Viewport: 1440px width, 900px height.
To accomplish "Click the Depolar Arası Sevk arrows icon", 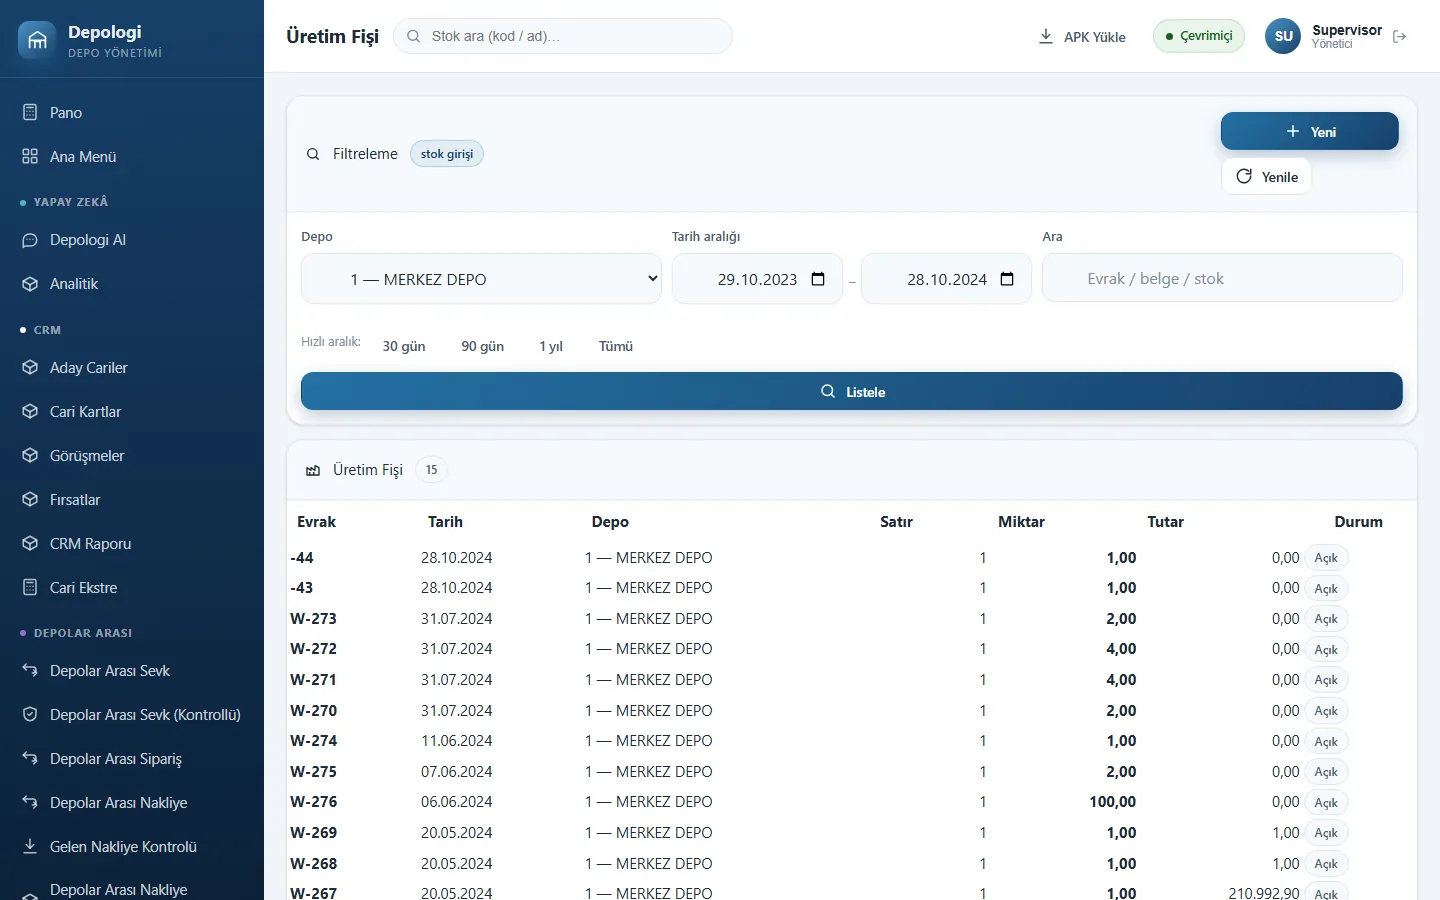I will (x=30, y=671).
